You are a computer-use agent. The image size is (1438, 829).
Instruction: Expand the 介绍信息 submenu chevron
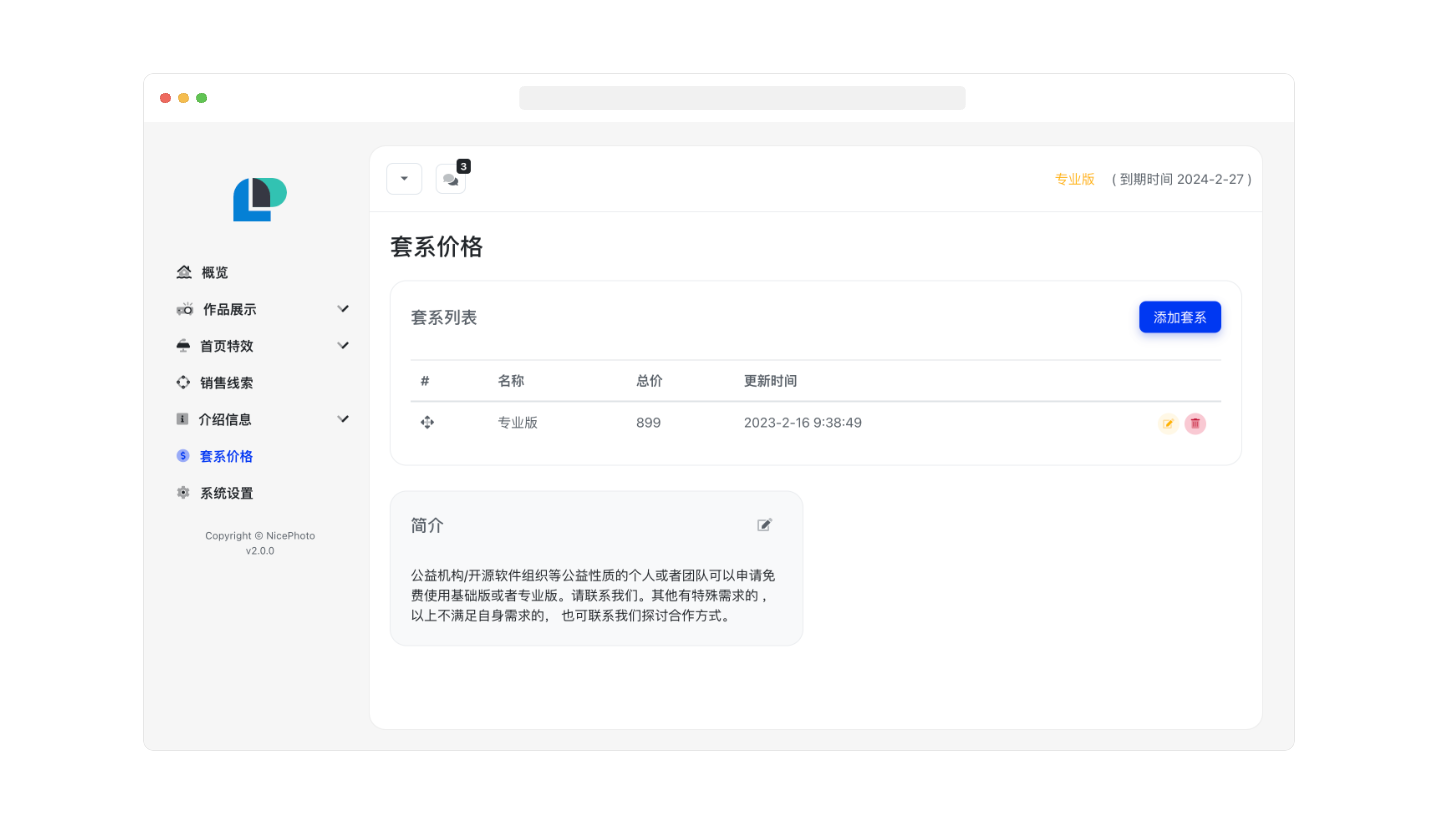pos(343,419)
